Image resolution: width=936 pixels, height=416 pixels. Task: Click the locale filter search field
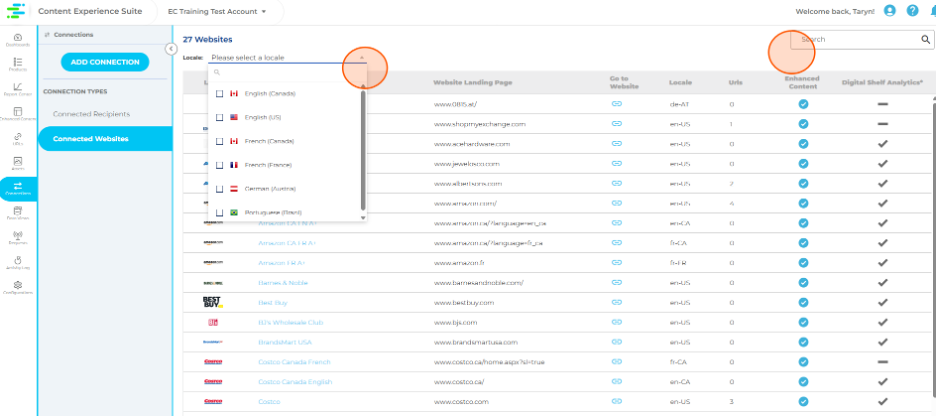[287, 72]
